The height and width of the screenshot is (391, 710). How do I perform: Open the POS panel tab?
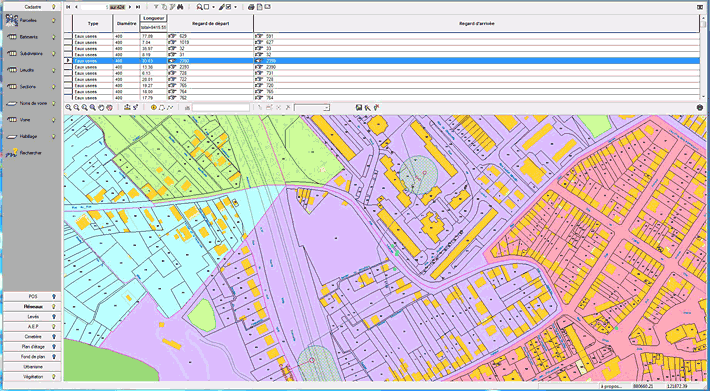(x=32, y=296)
